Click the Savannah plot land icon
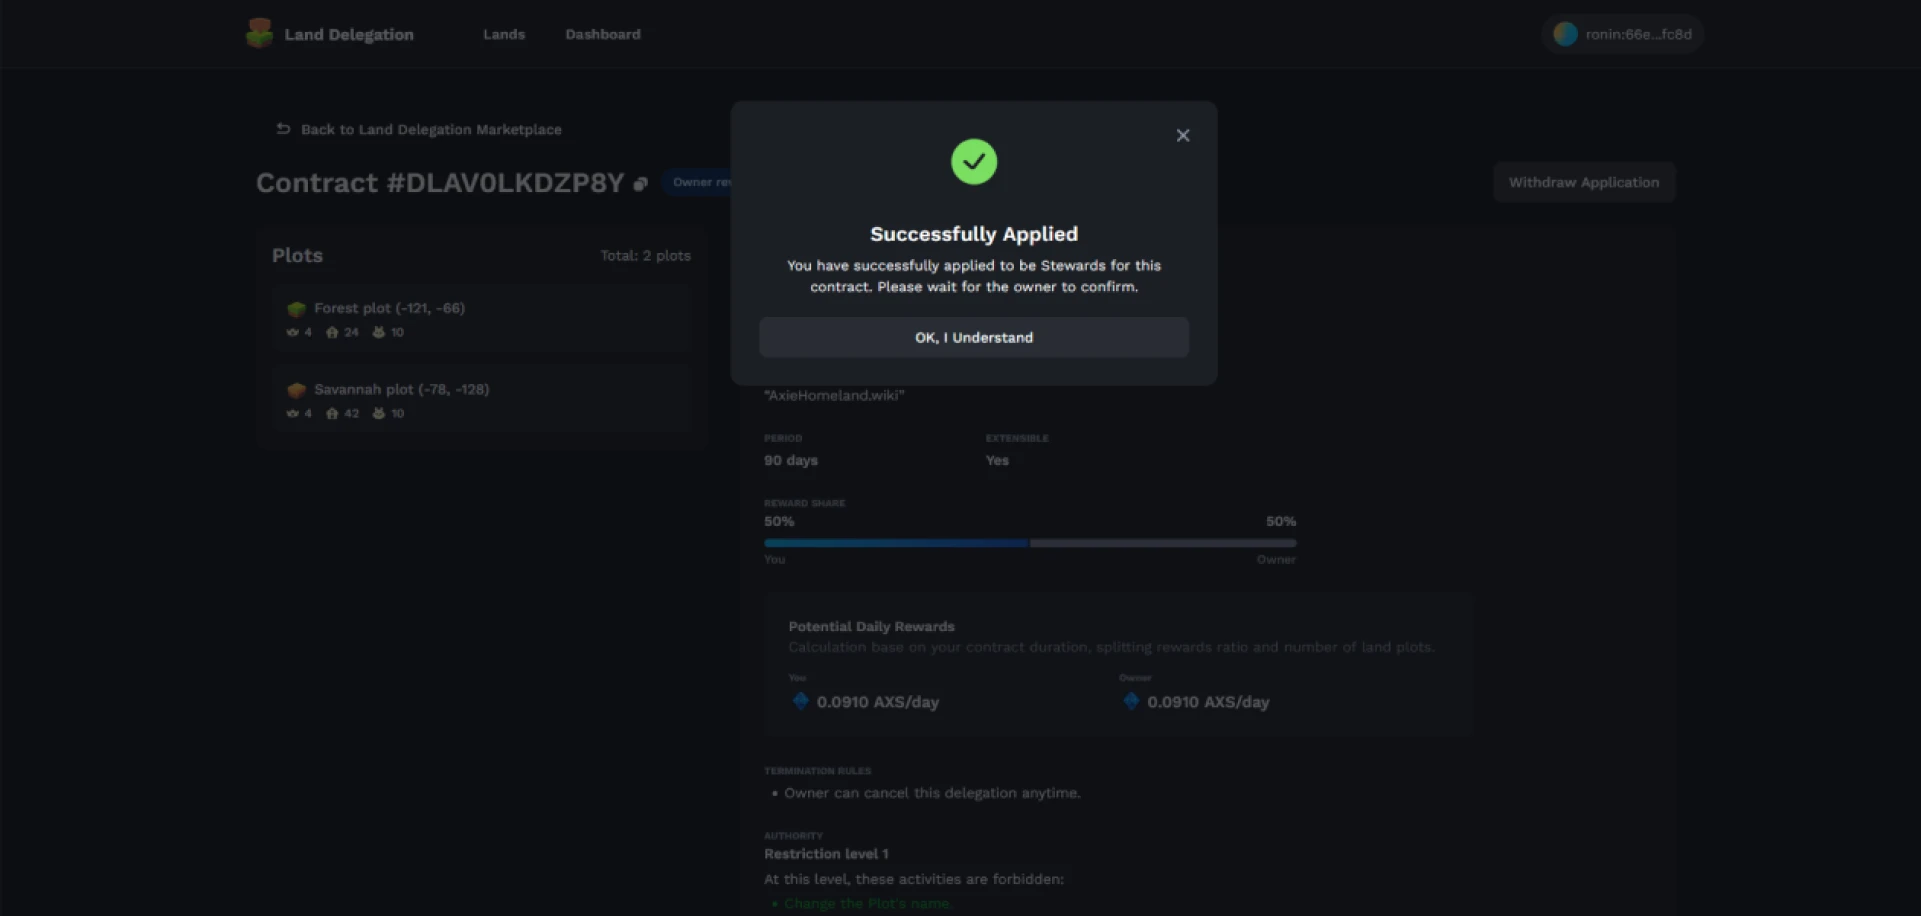 point(296,390)
